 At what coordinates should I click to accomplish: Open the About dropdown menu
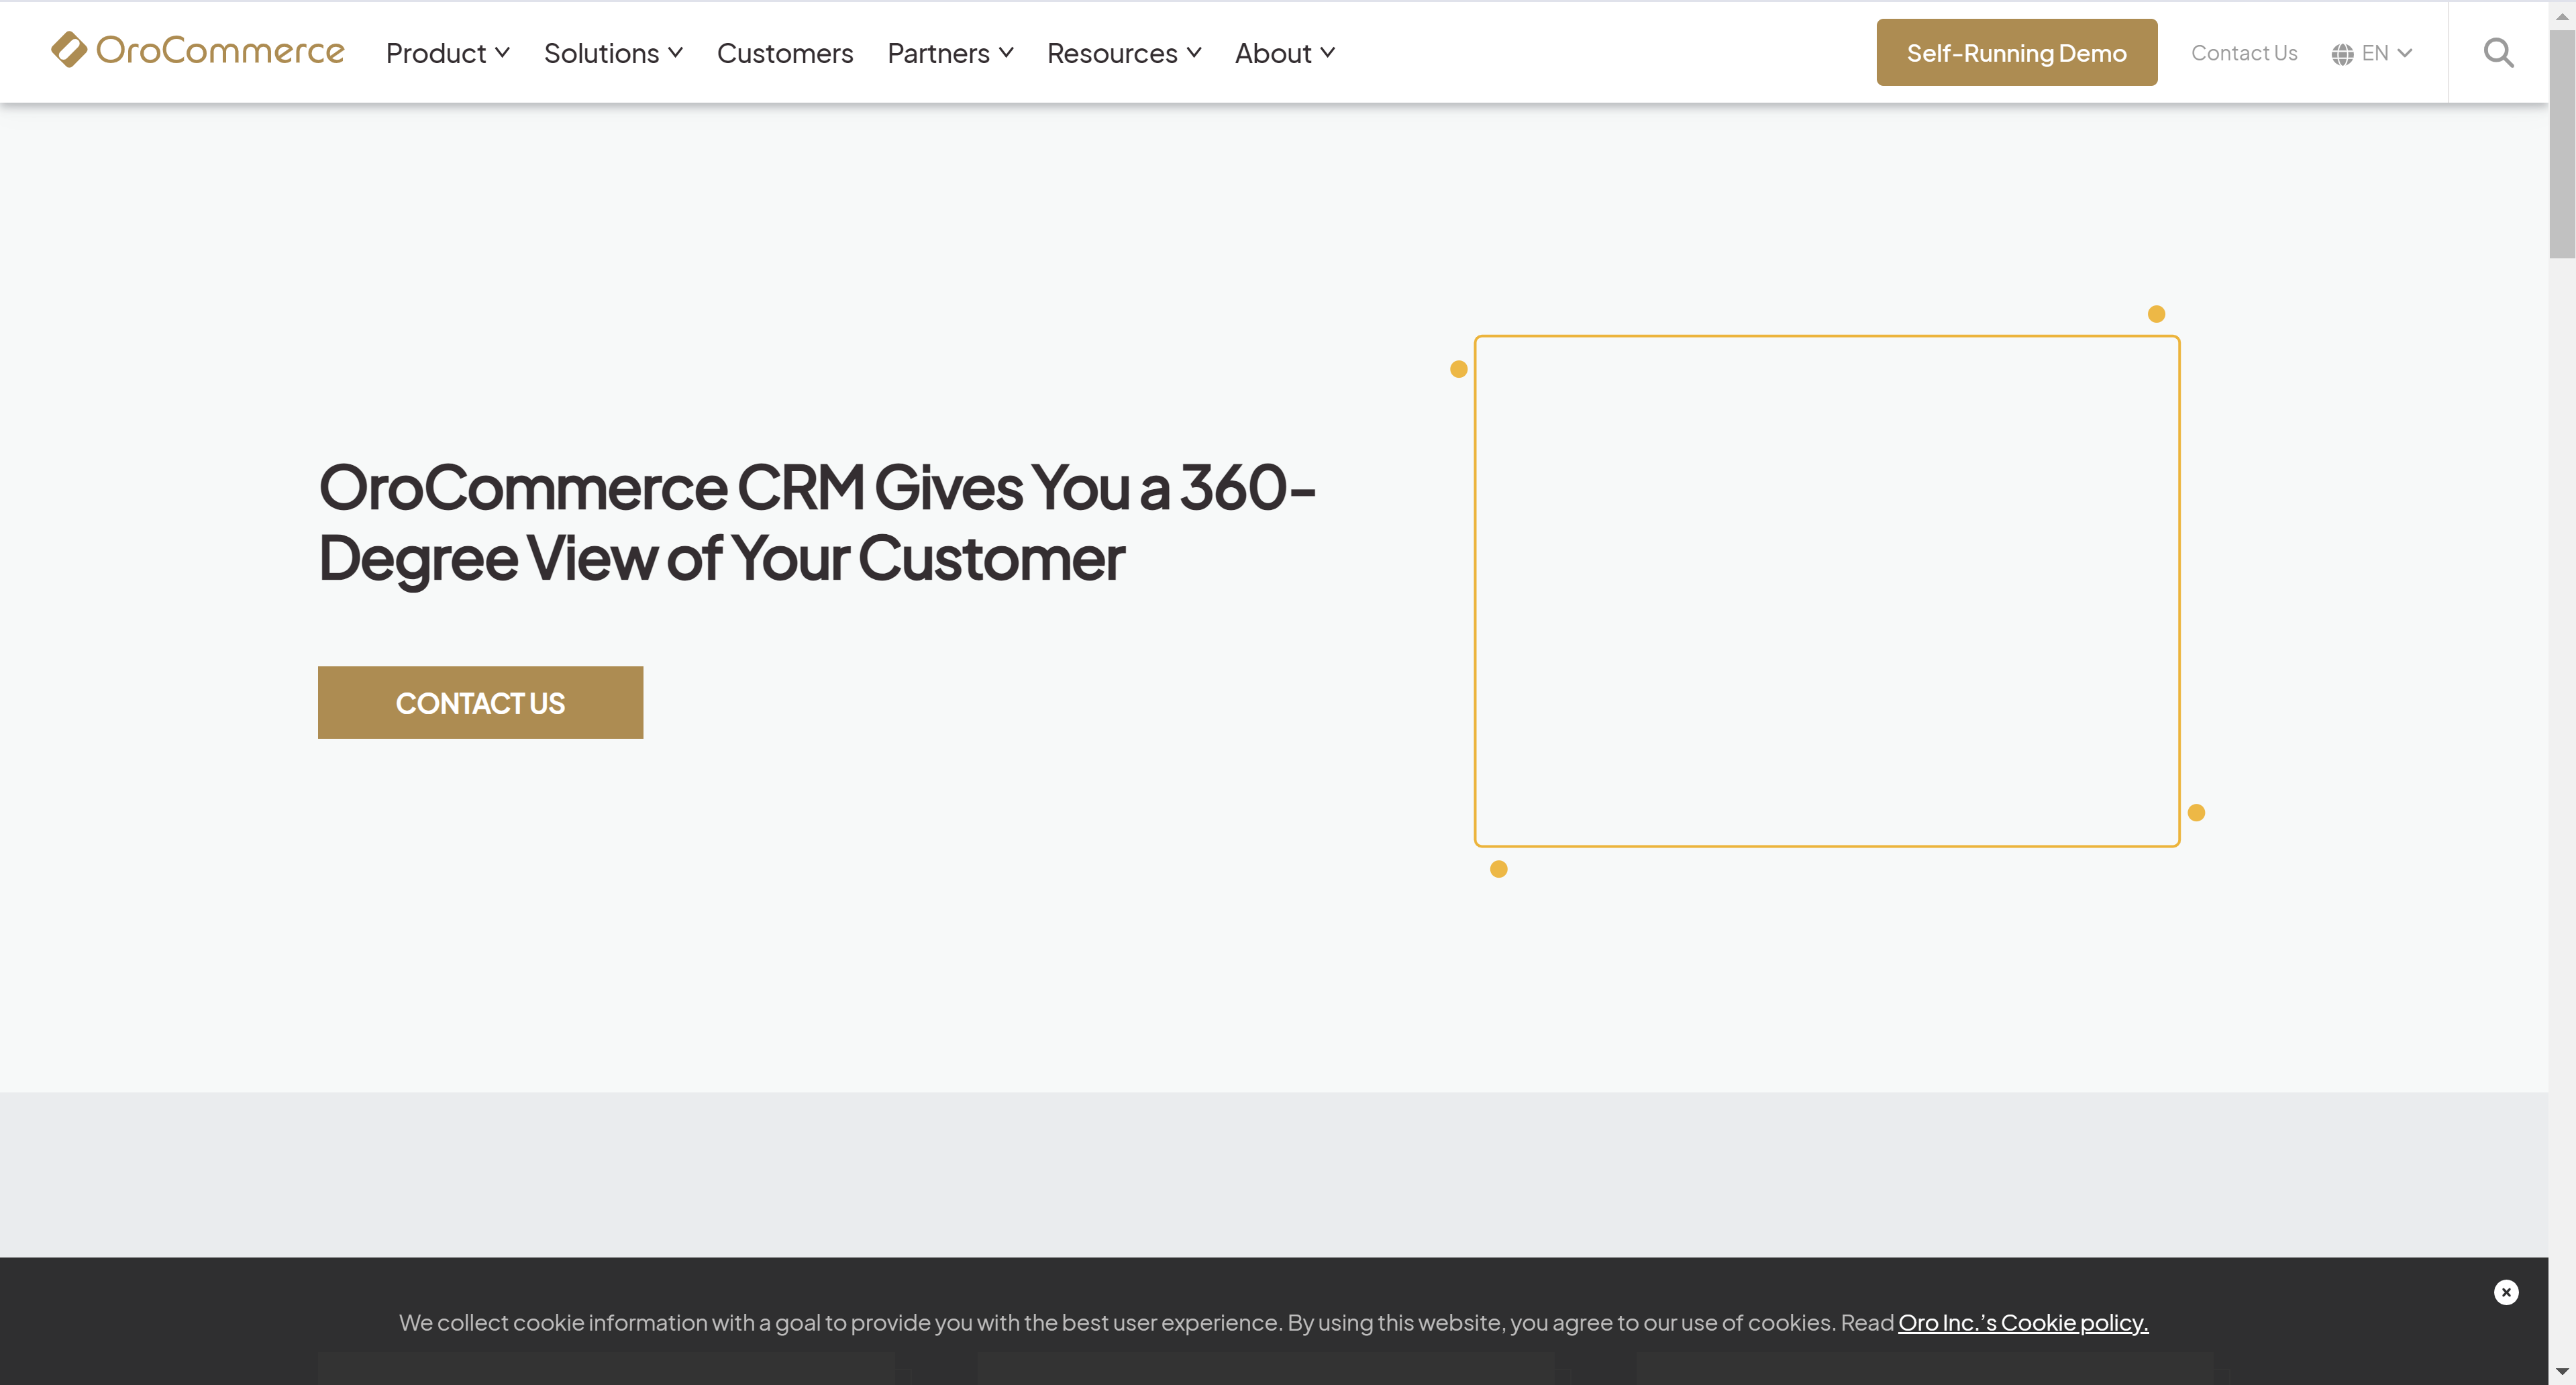1284,53
